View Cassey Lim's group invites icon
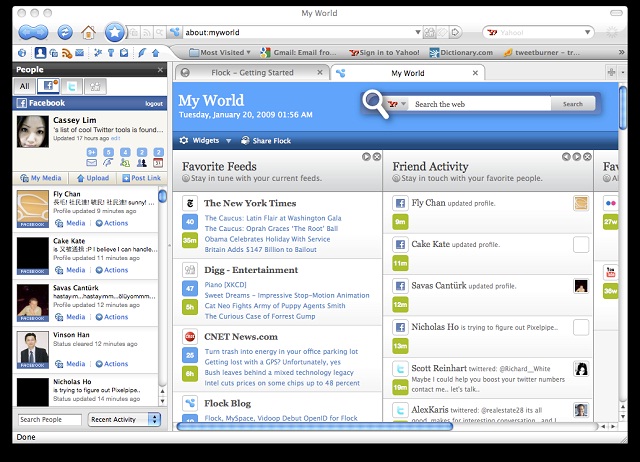Image resolution: width=640 pixels, height=462 pixels. click(x=142, y=162)
